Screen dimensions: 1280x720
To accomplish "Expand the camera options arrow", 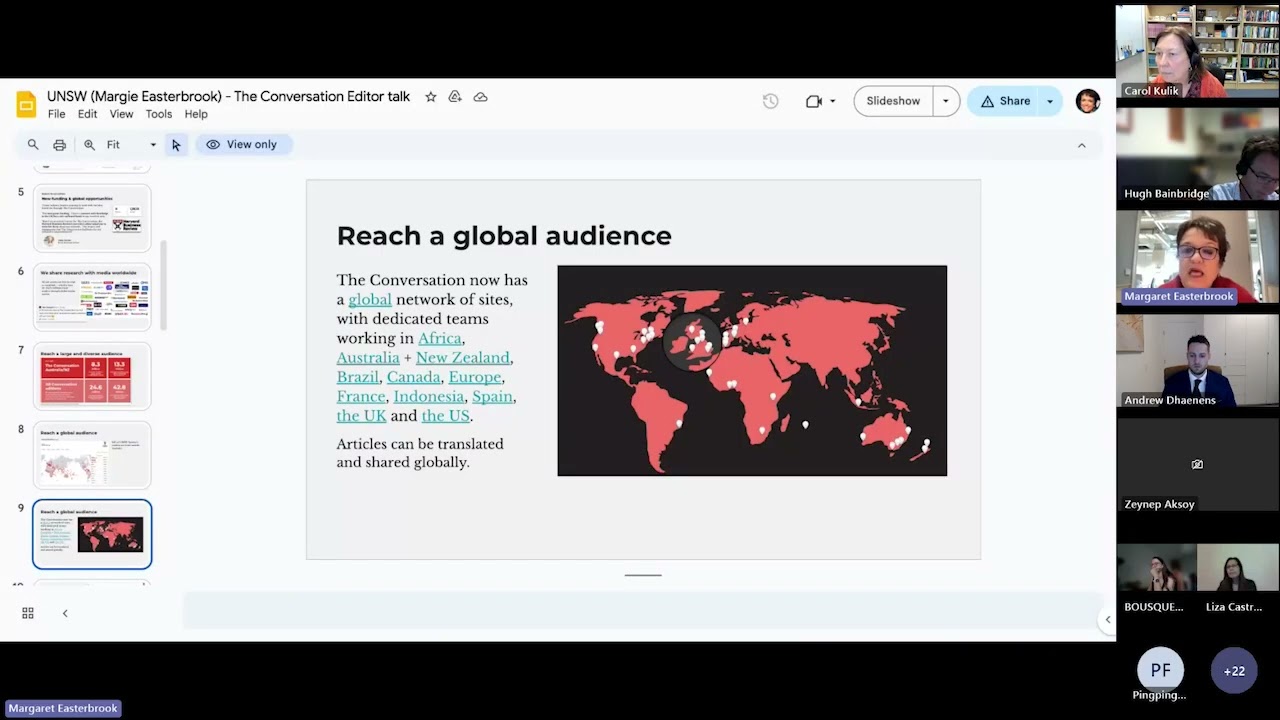I will click(x=832, y=101).
